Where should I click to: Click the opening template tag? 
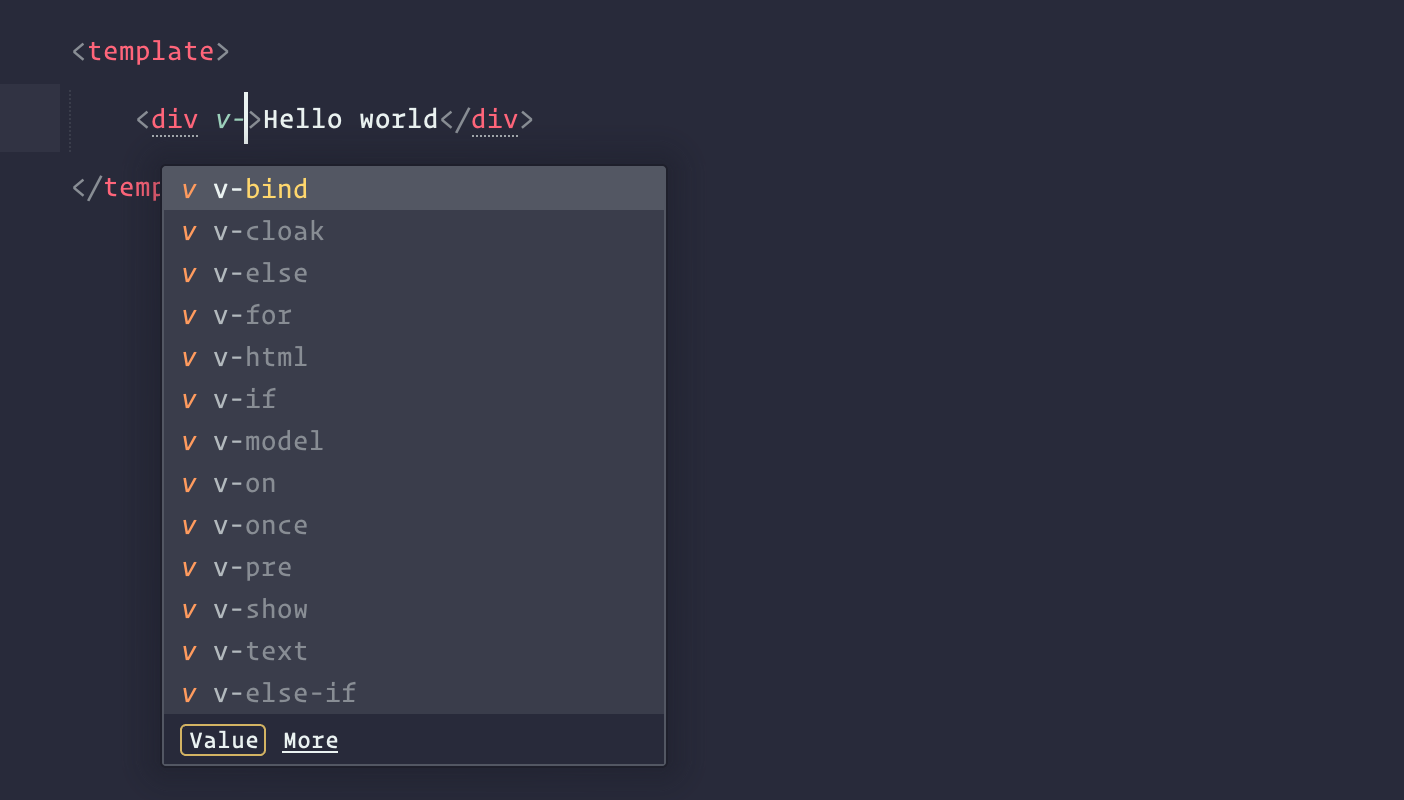click(x=151, y=51)
